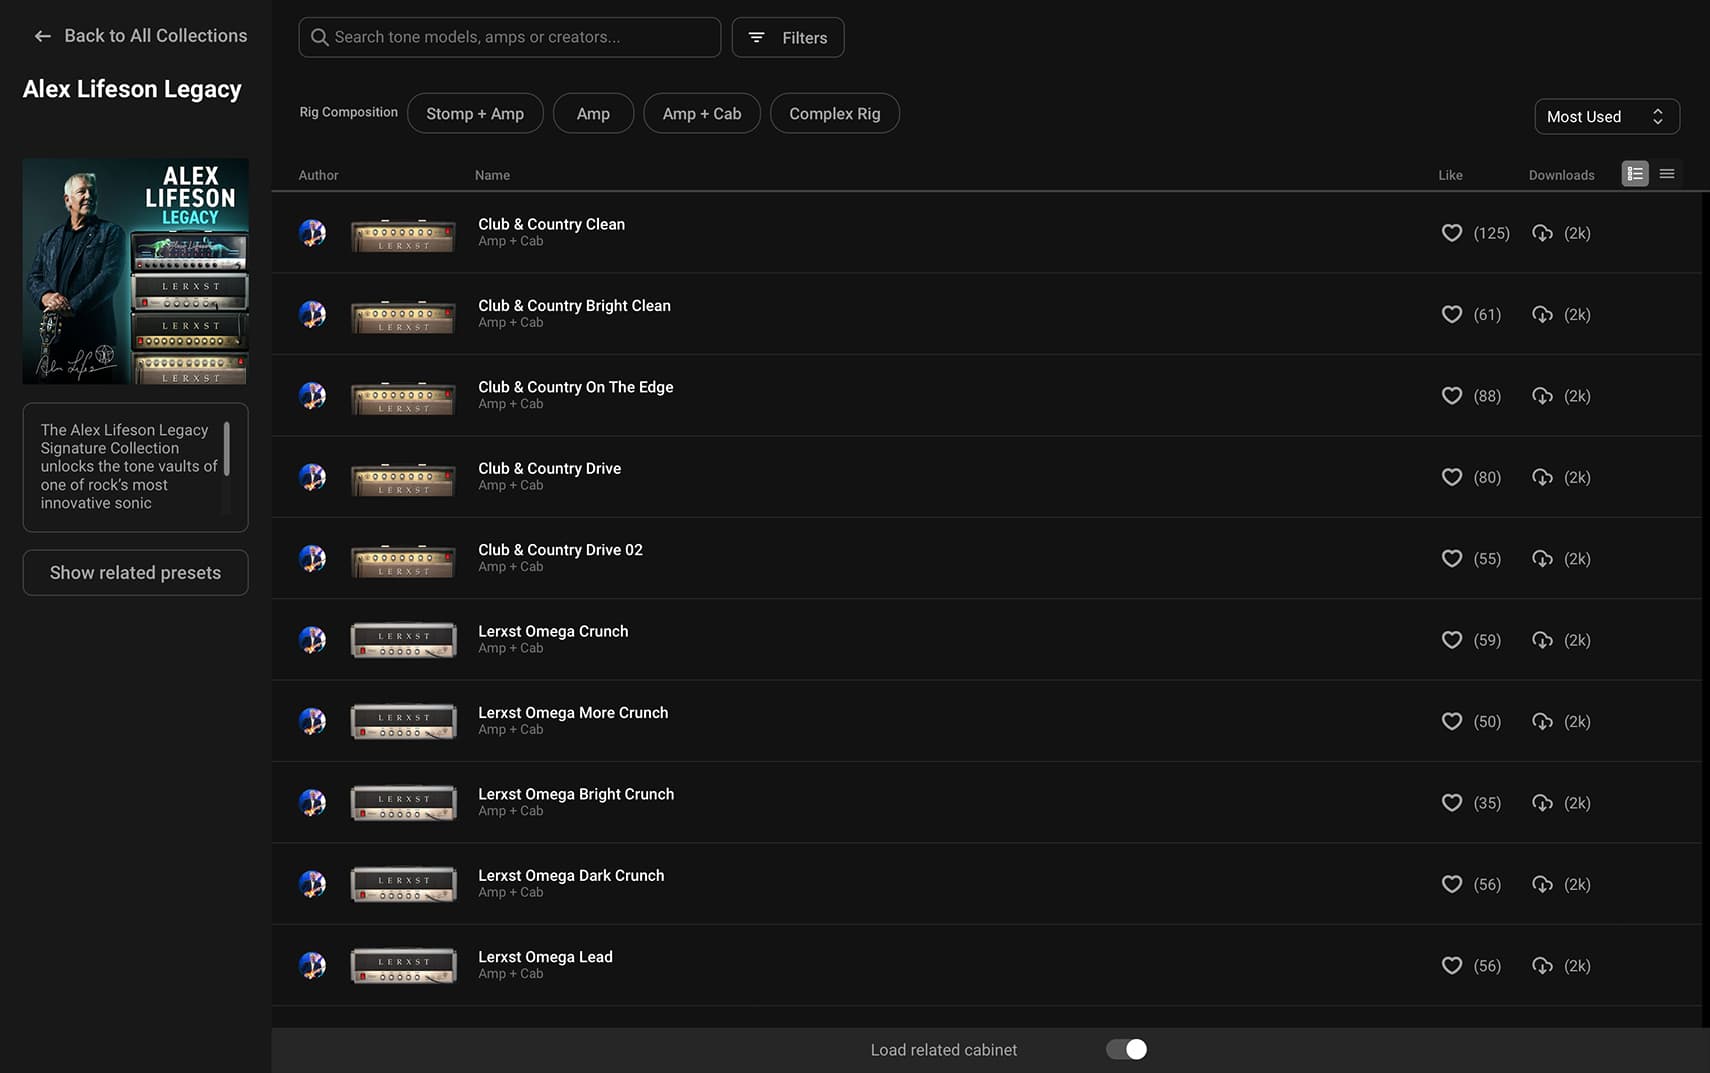Download Lerxst Omega More Crunch

point(1543,721)
